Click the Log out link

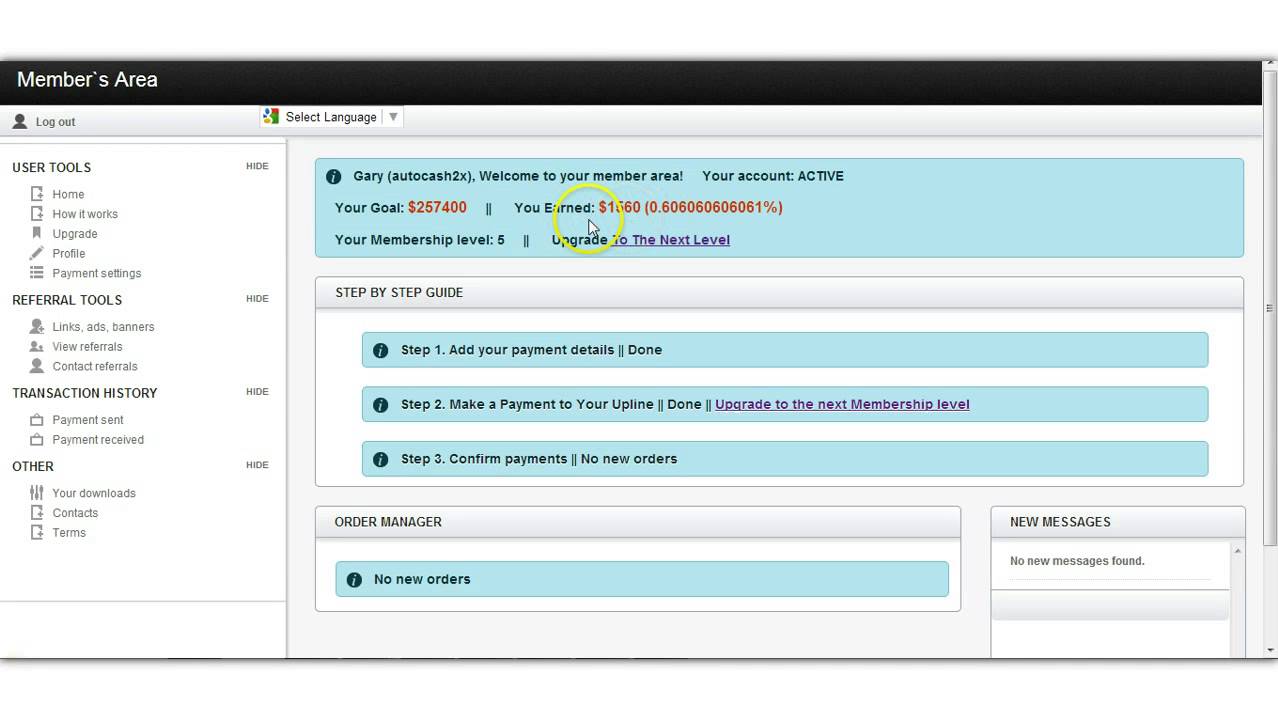pos(55,122)
